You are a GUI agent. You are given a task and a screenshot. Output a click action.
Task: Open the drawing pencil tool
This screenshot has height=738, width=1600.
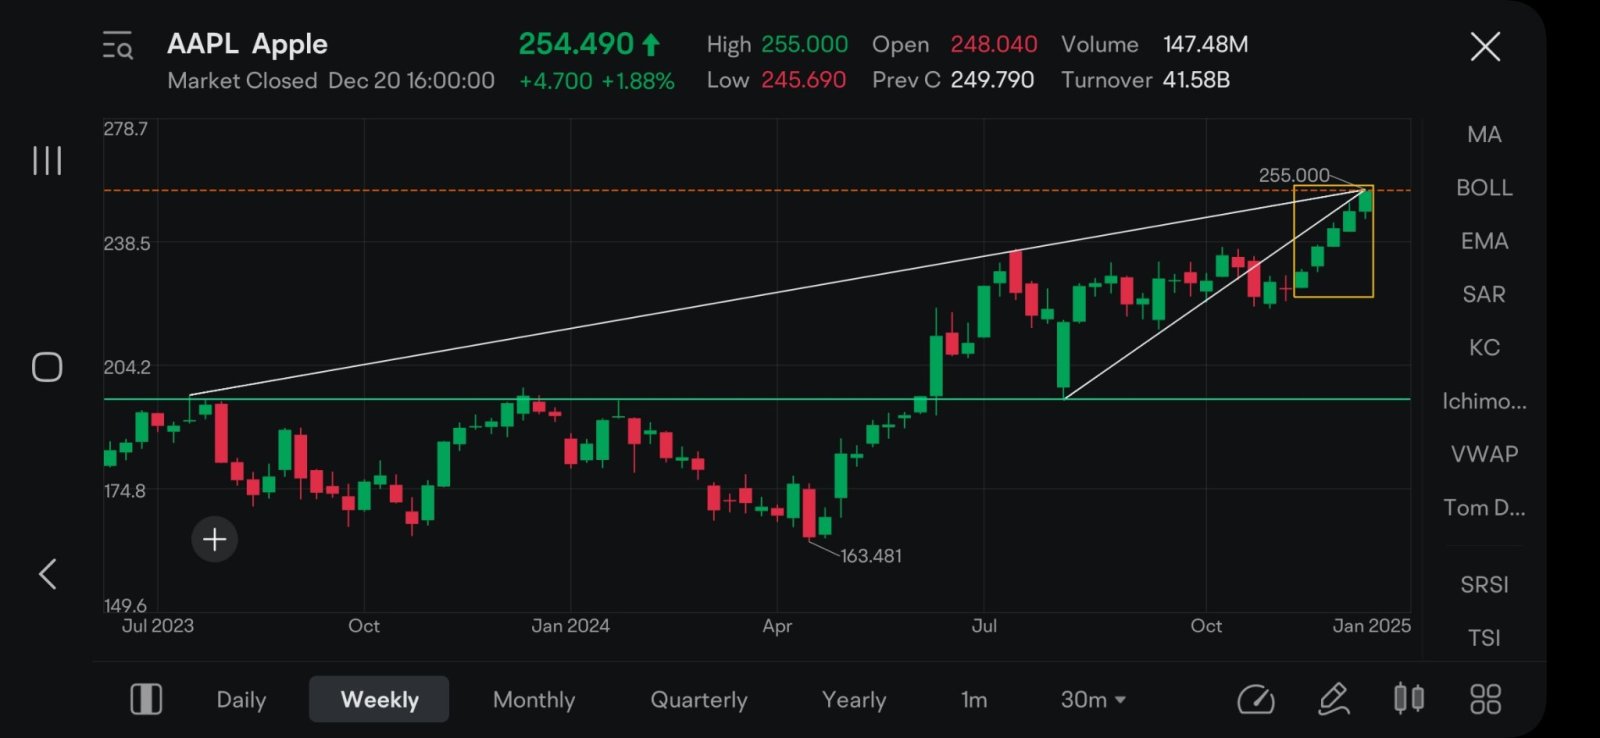1334,699
